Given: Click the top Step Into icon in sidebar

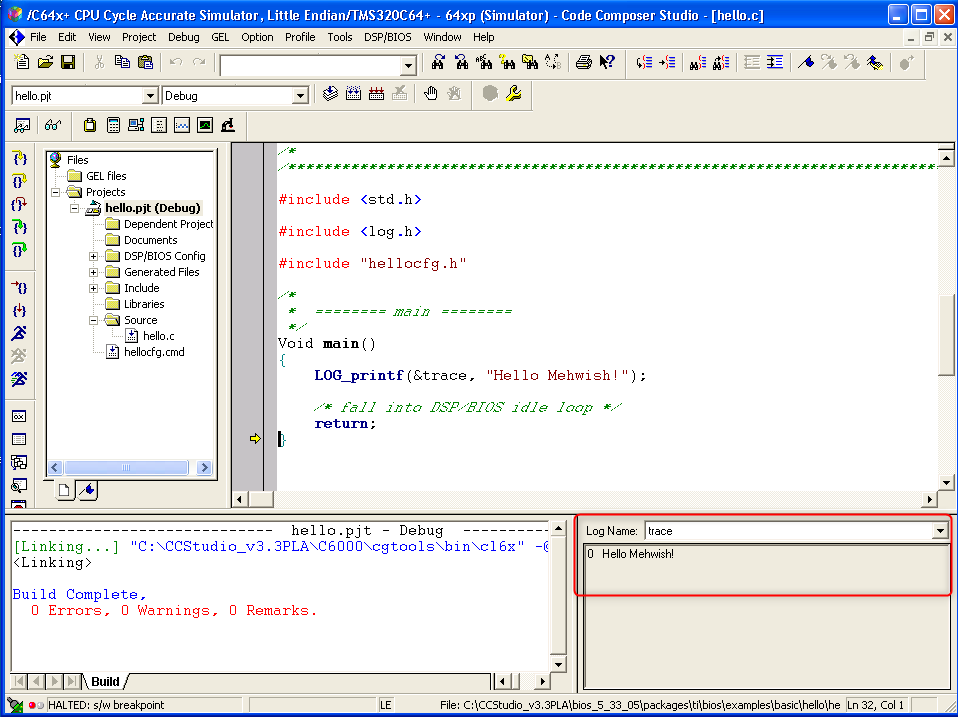Looking at the screenshot, I should click(x=19, y=158).
